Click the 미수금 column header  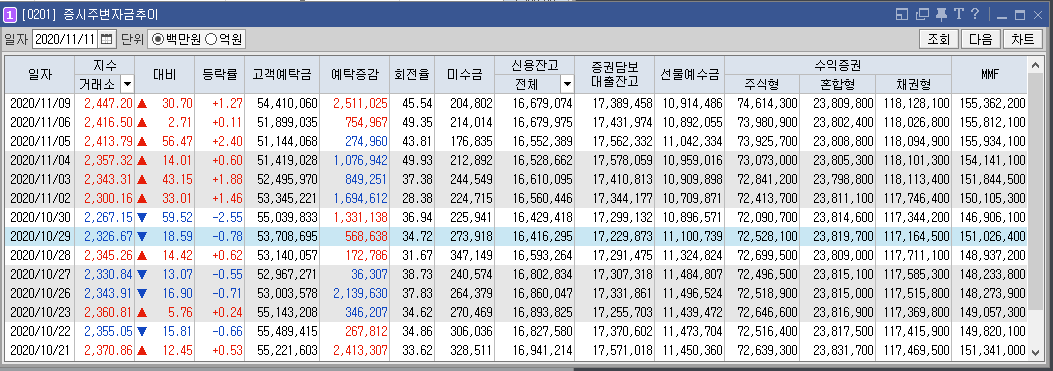[x=465, y=75]
